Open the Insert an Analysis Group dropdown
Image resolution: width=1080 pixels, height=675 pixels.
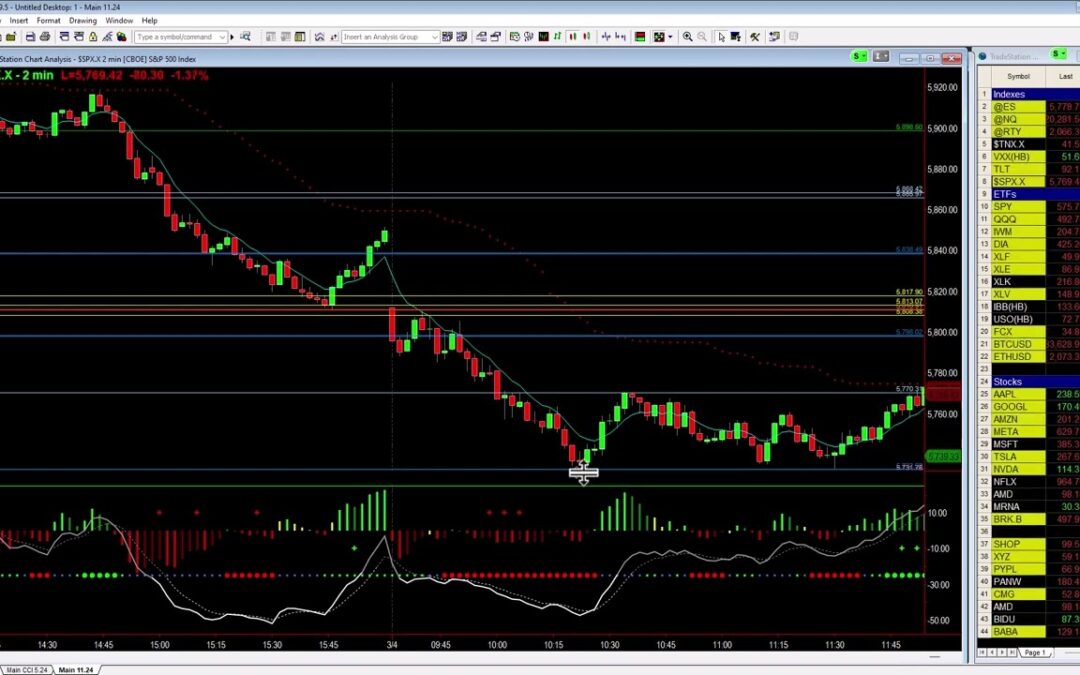[435, 37]
